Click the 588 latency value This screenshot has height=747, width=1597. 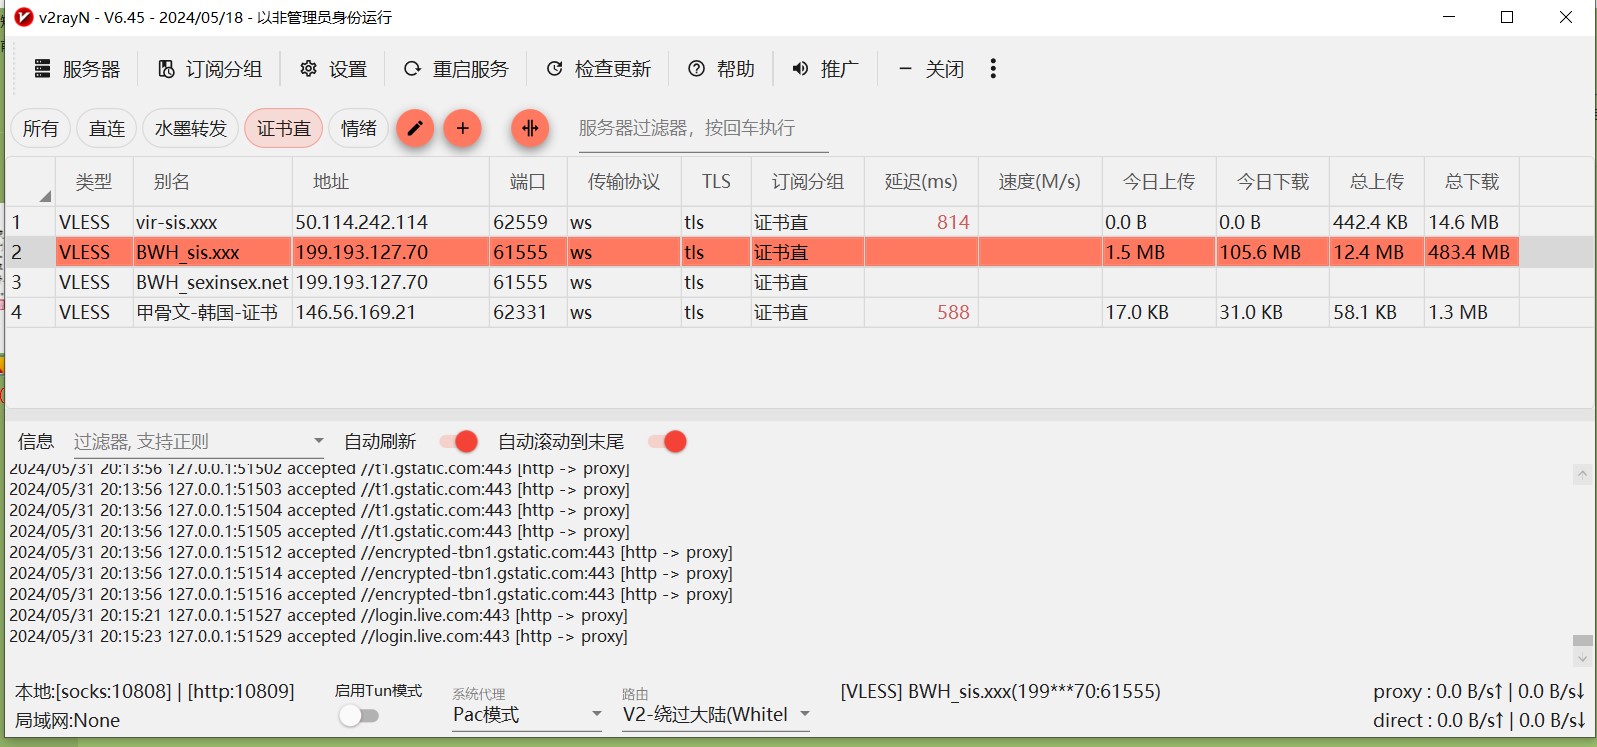click(x=953, y=312)
